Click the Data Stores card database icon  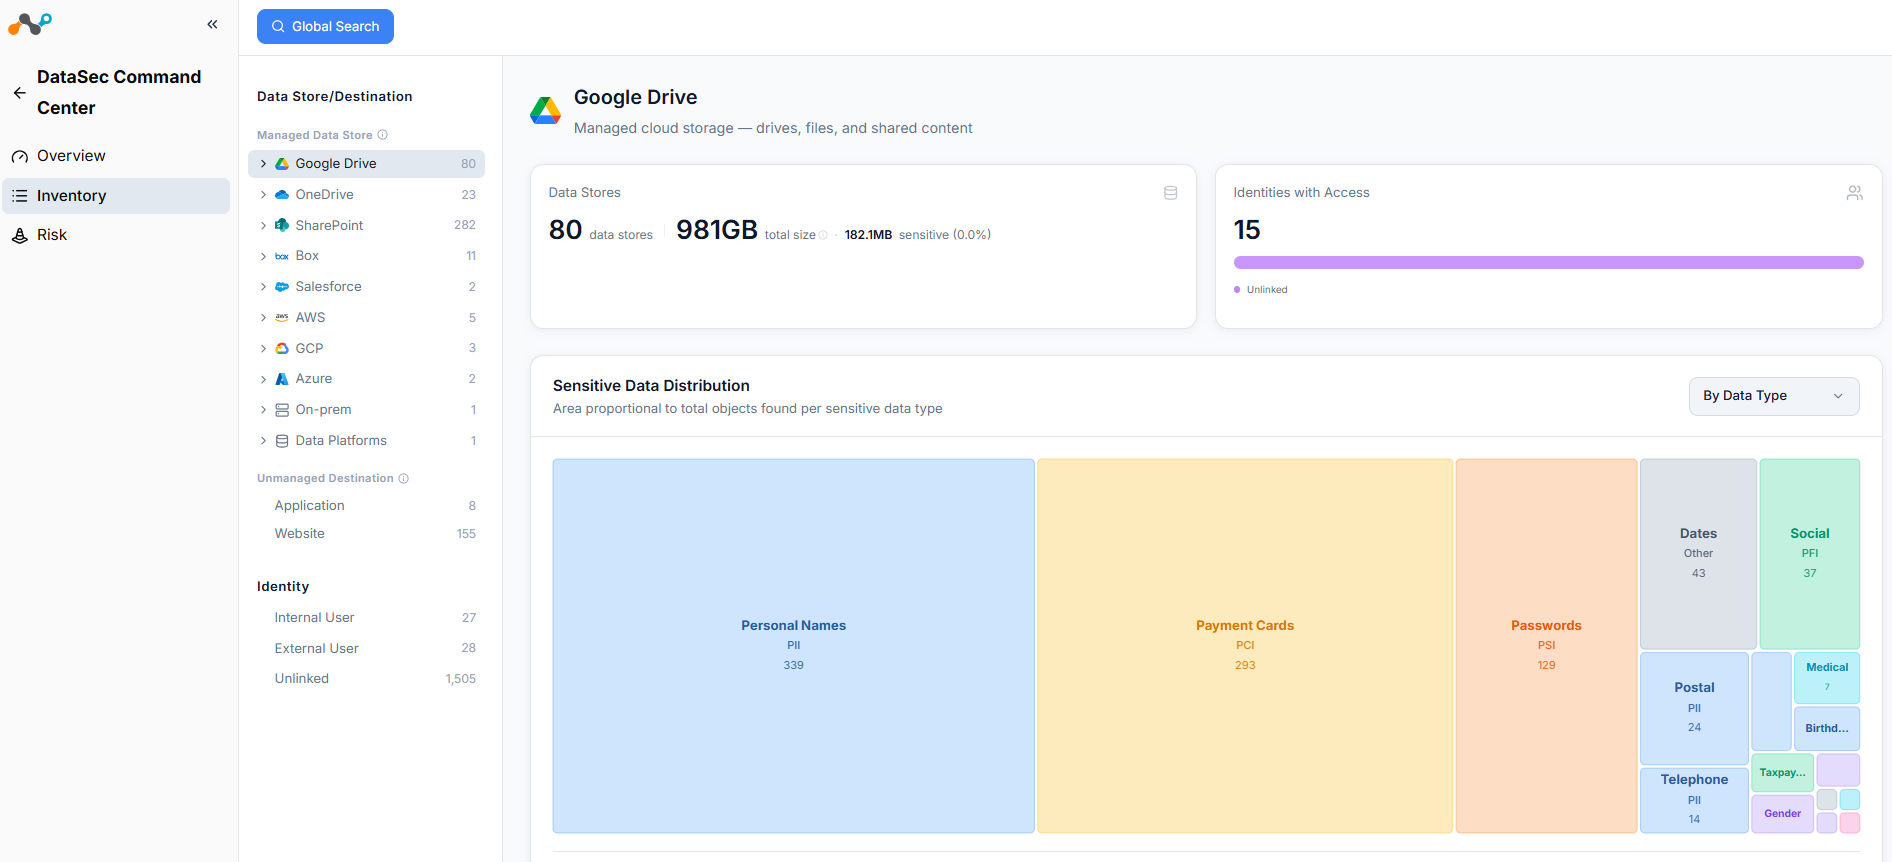[x=1170, y=193]
